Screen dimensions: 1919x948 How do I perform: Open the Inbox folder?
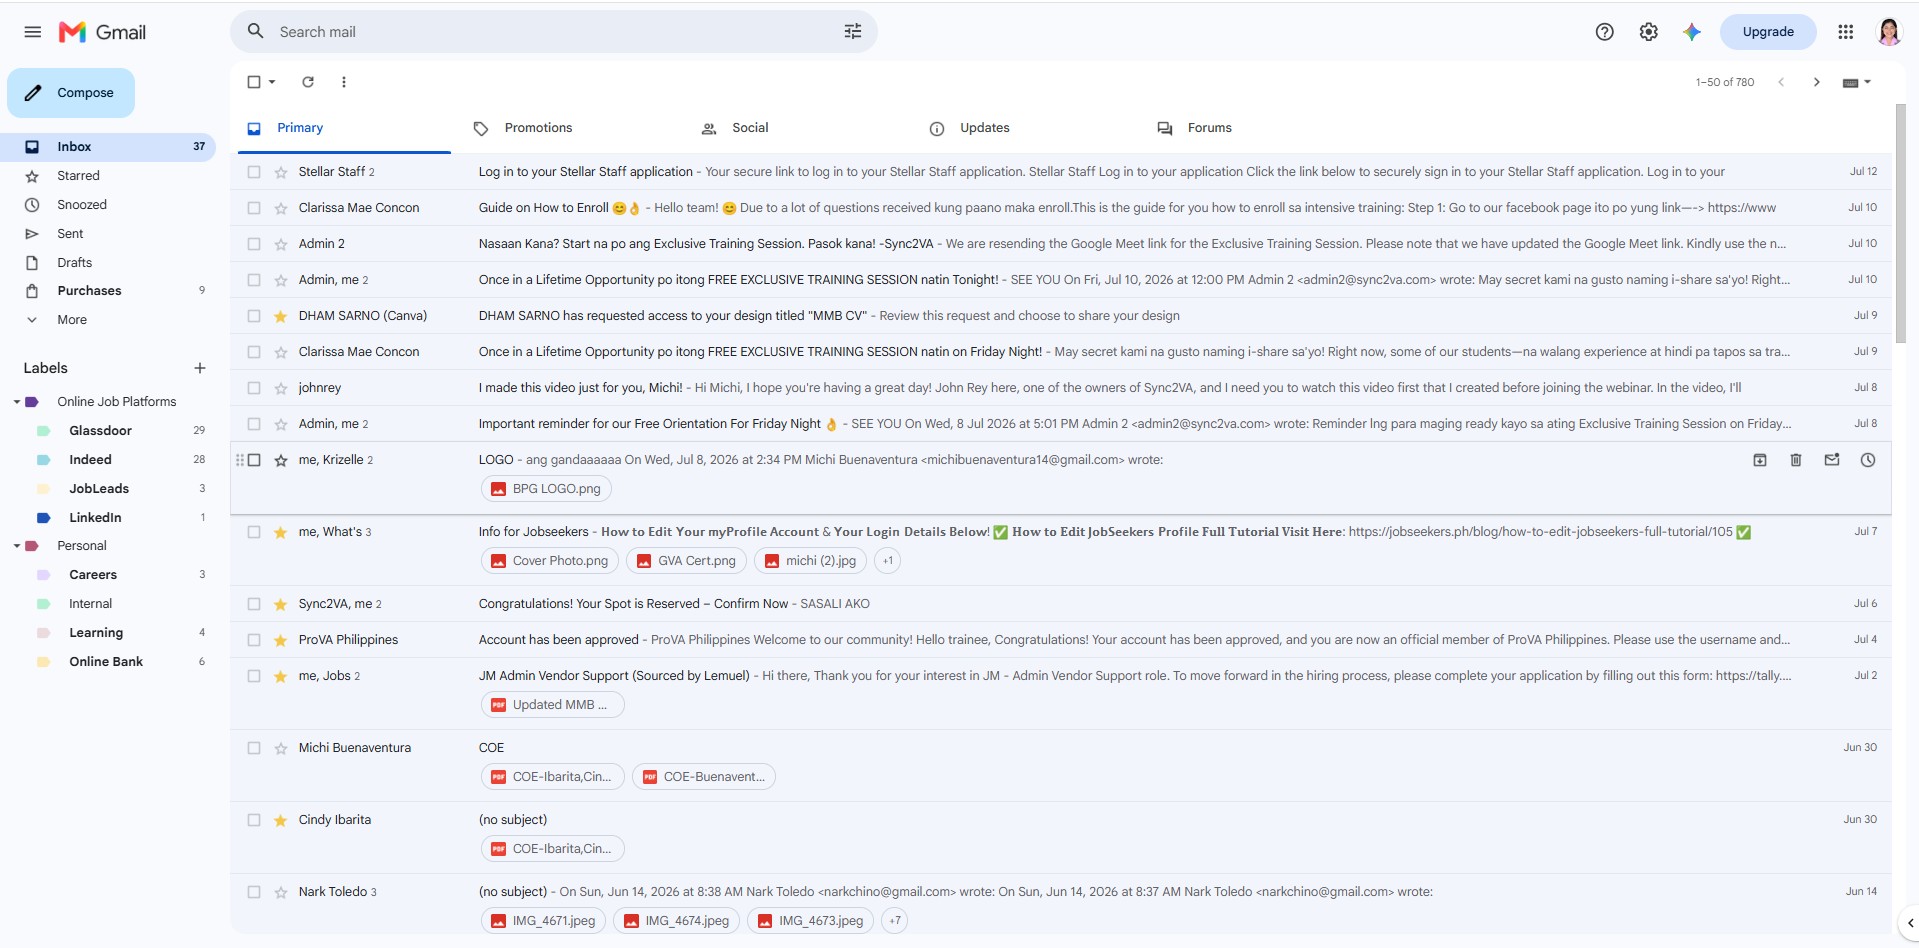108,147
